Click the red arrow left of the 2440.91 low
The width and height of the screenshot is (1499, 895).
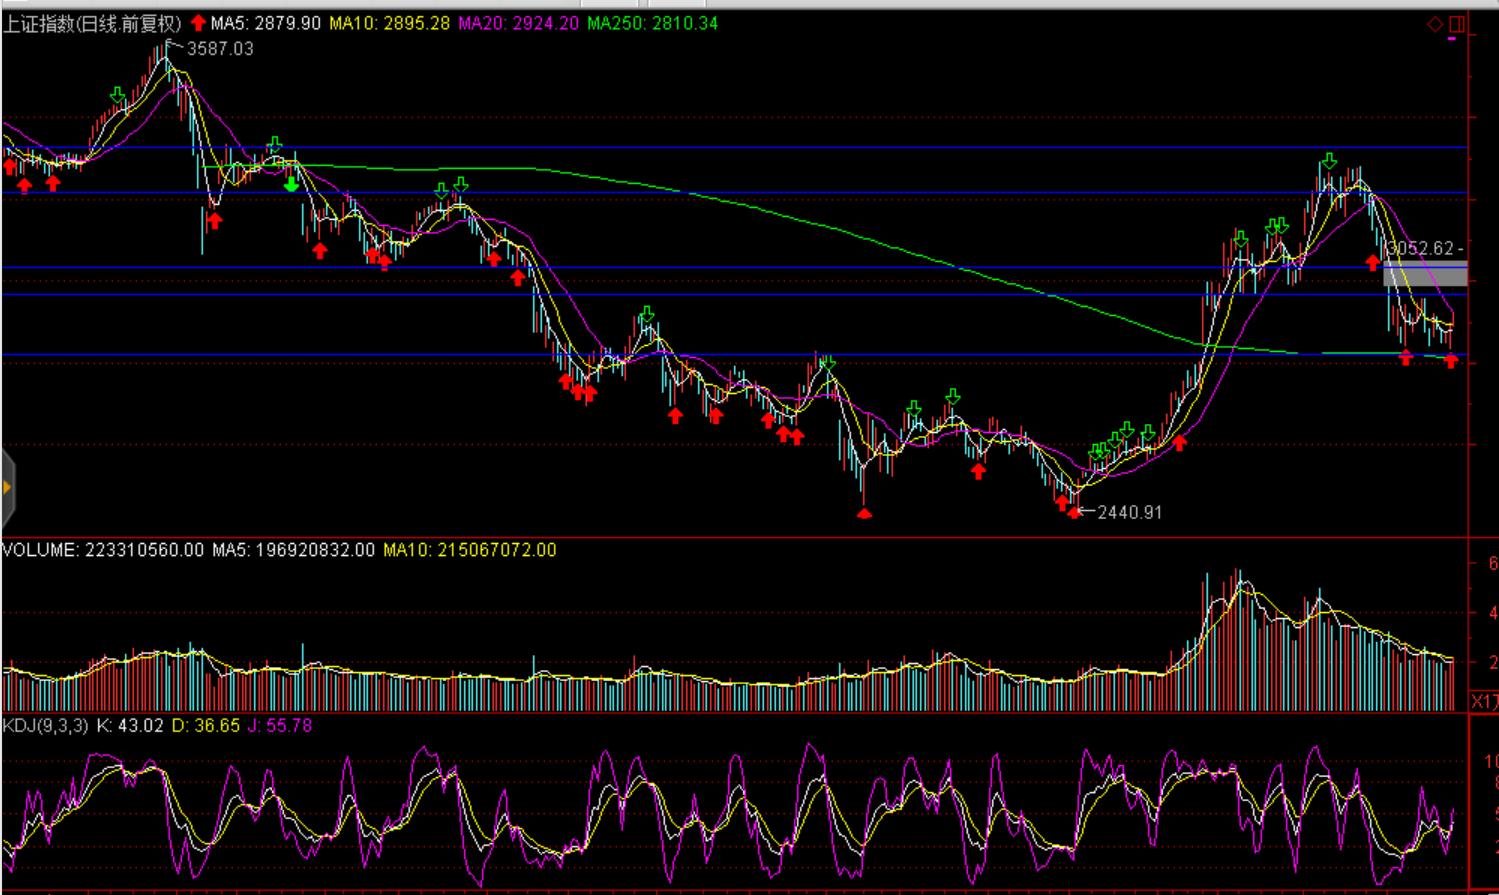pos(1062,503)
